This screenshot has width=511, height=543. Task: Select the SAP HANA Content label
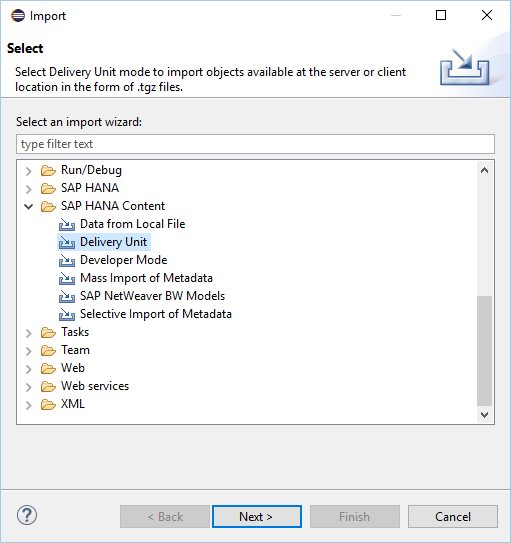[x=113, y=206]
